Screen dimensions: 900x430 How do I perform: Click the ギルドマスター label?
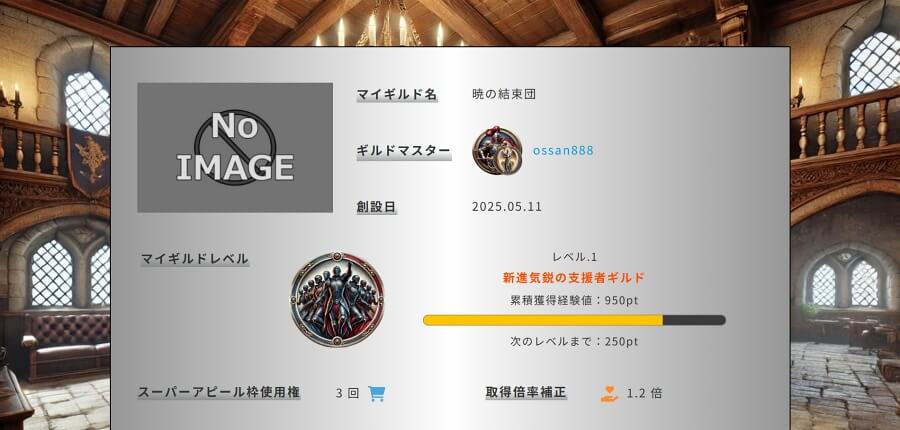(404, 151)
